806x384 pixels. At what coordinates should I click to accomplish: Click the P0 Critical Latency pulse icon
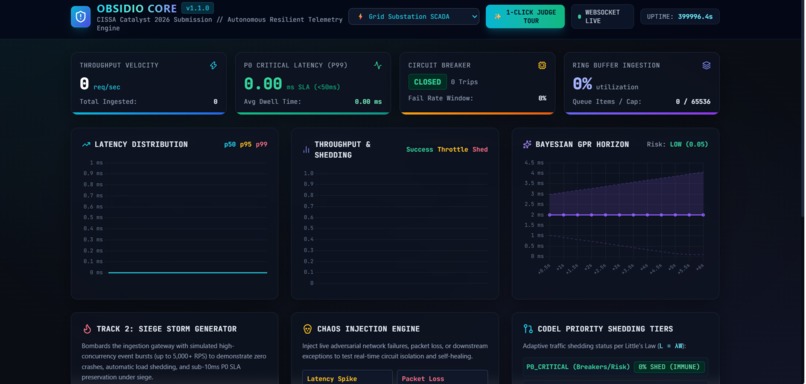378,65
